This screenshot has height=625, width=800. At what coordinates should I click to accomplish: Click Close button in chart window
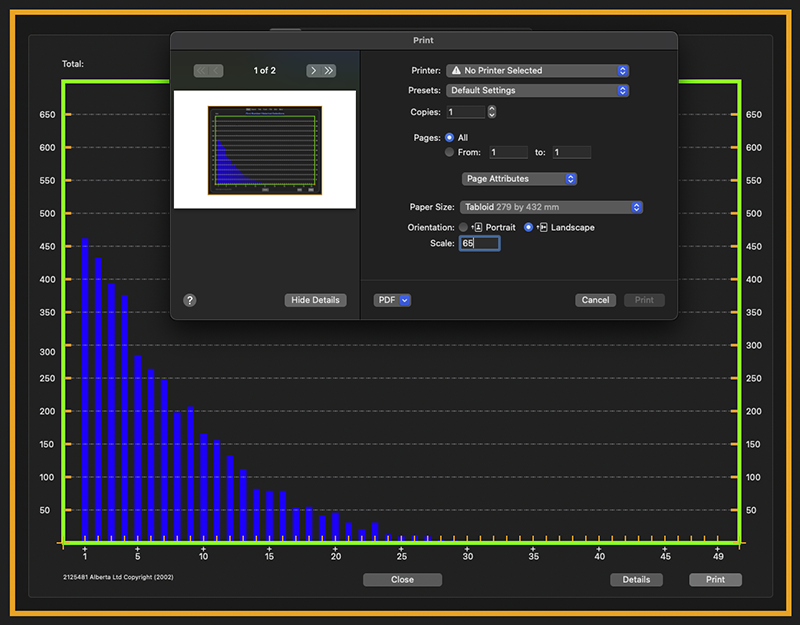tap(403, 580)
